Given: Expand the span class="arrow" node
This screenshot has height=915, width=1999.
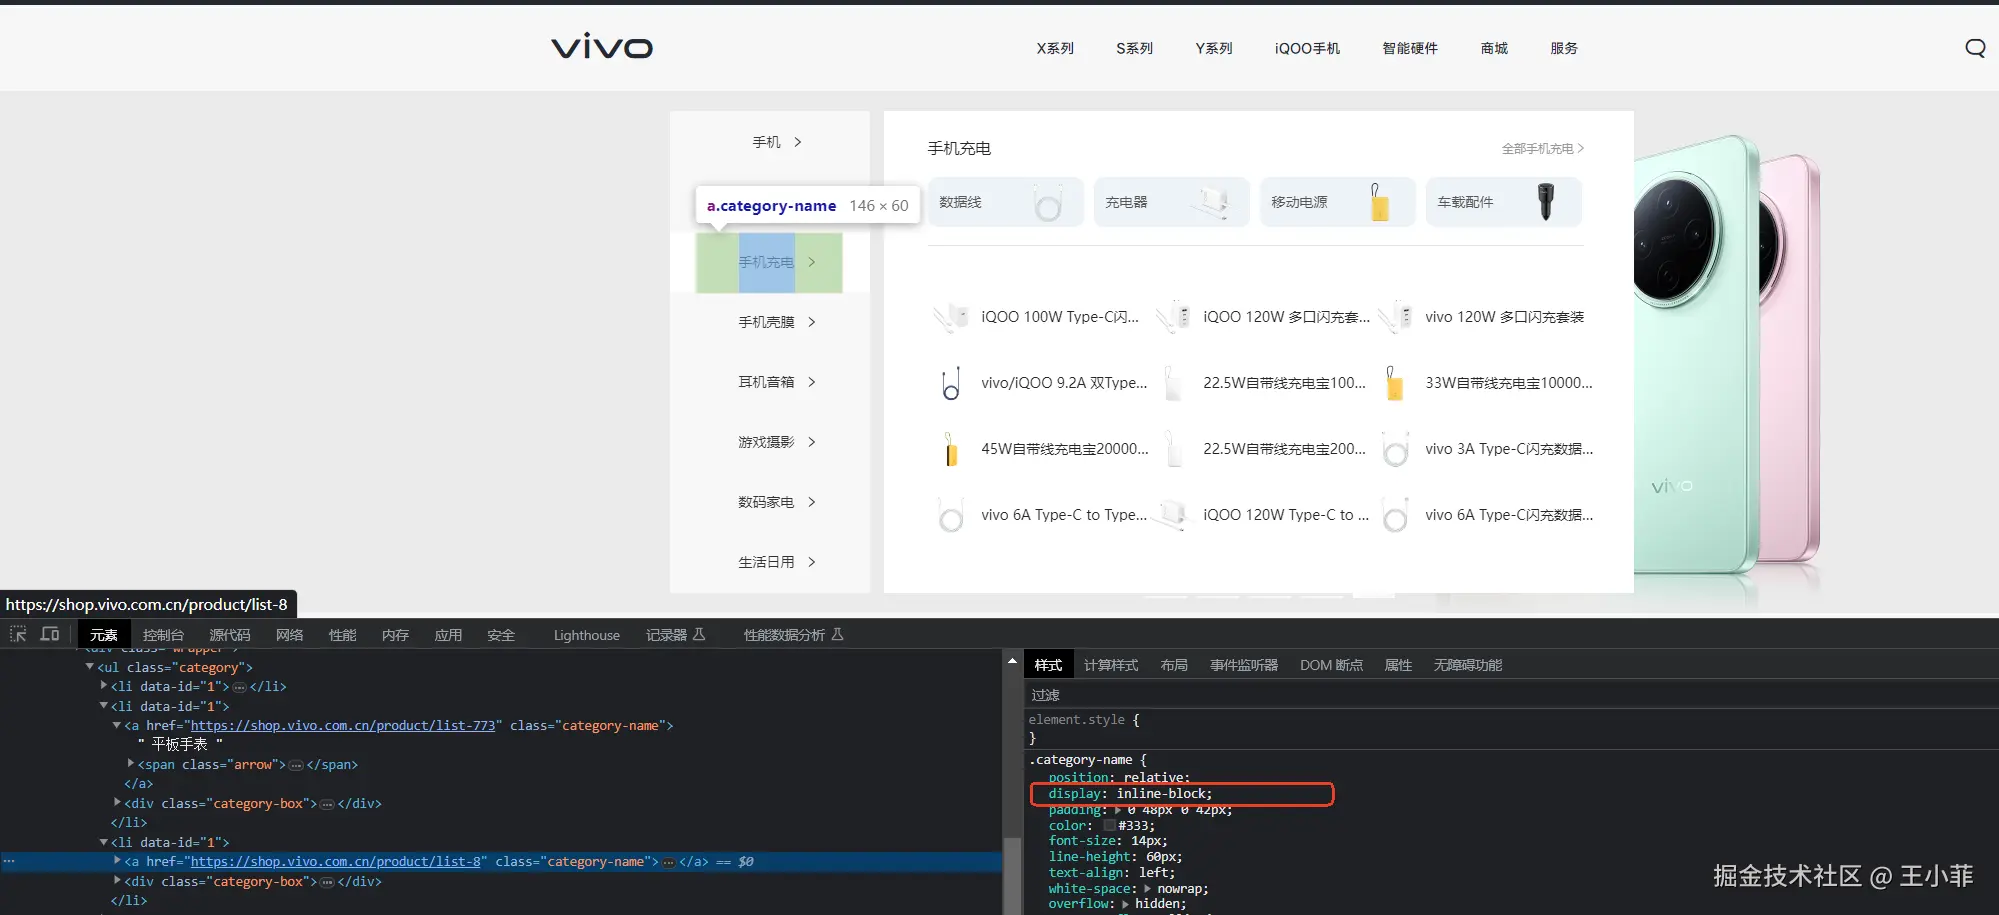Looking at the screenshot, I should click(131, 764).
